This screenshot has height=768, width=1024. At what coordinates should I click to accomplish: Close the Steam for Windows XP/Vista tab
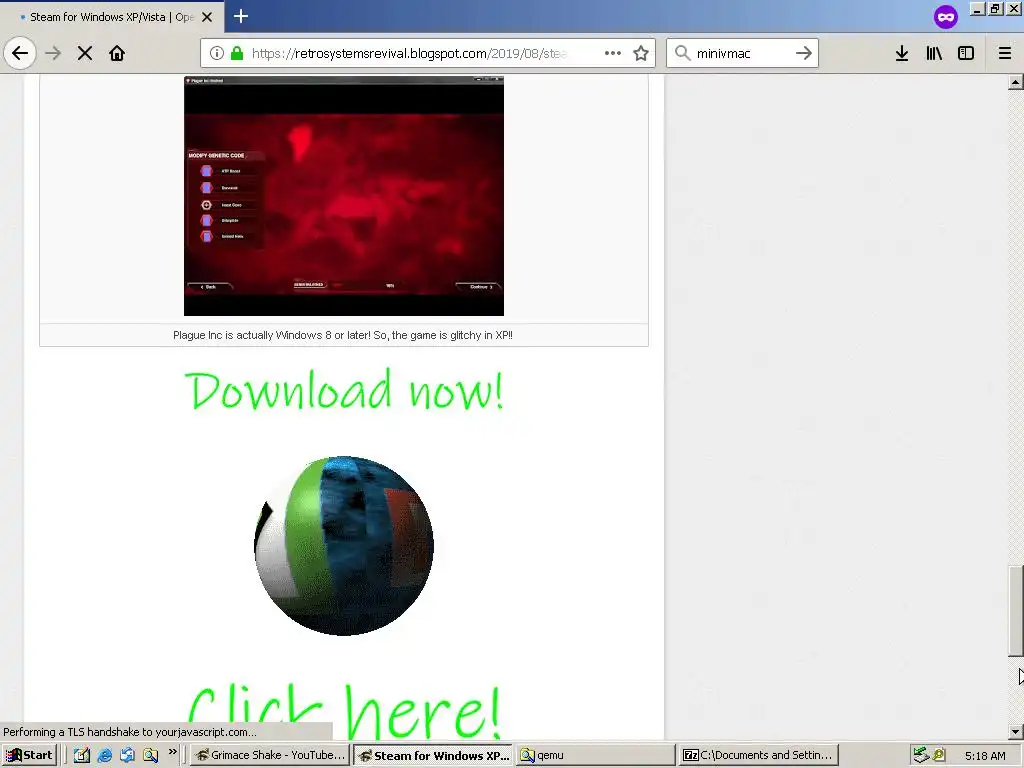coord(207,17)
